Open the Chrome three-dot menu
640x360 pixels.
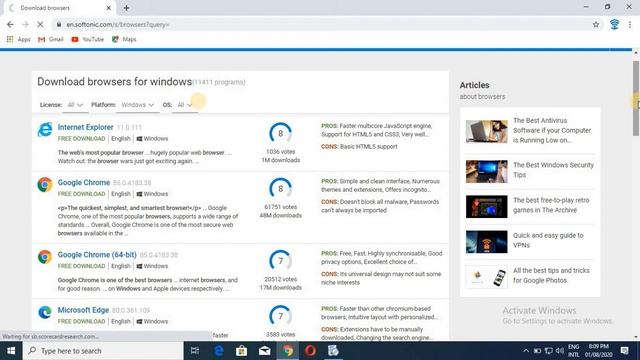point(630,24)
